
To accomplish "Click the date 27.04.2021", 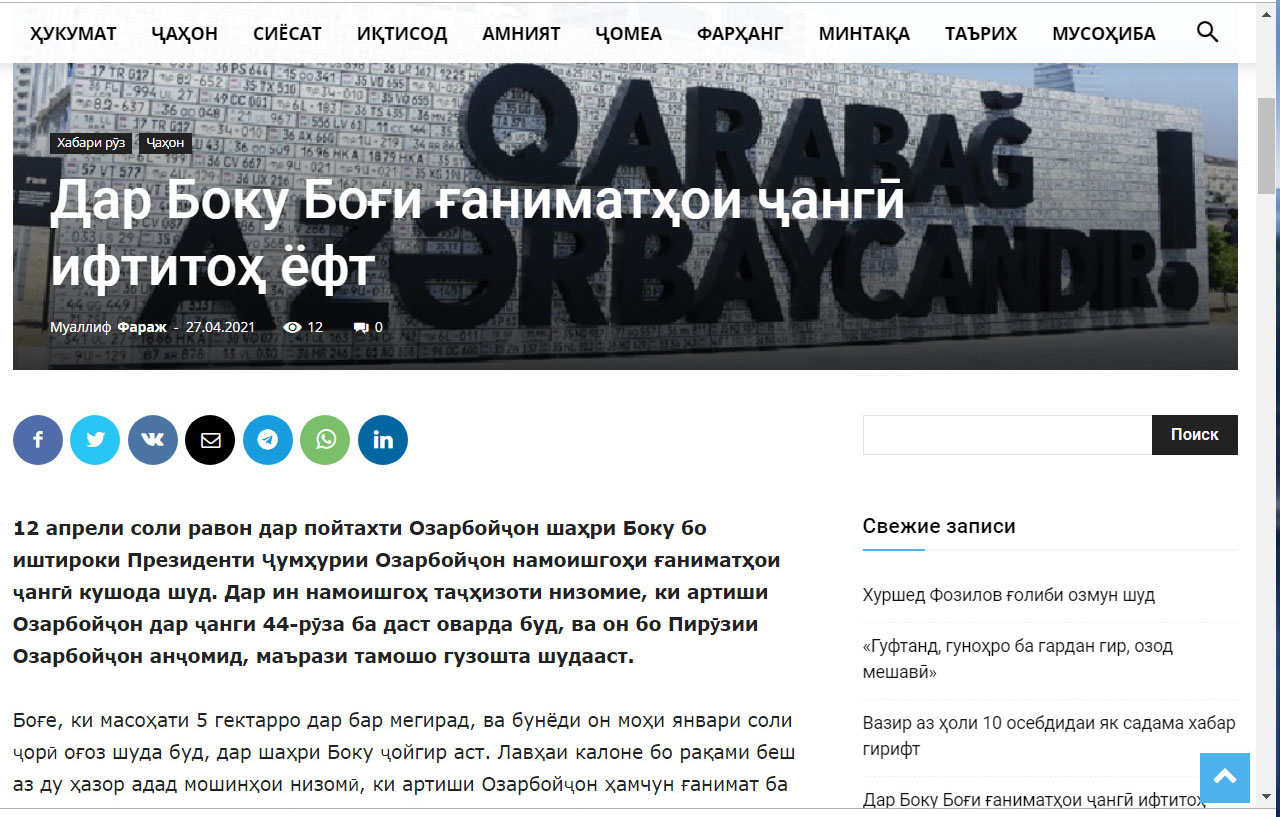I will 220,327.
